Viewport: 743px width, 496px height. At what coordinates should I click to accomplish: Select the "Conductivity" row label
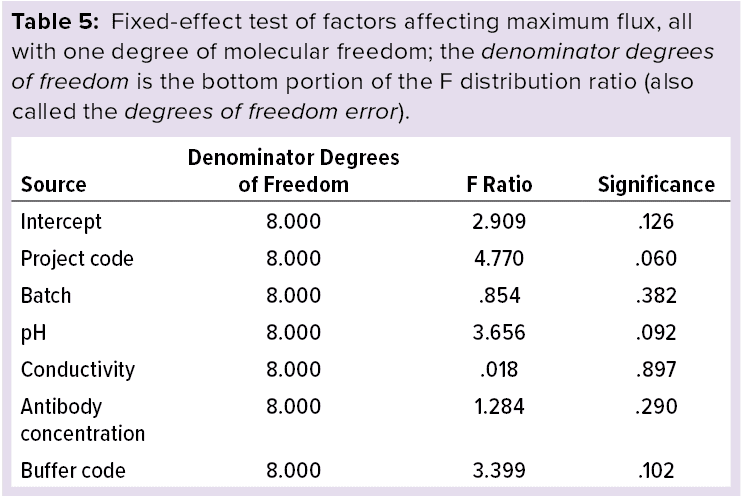coord(78,369)
